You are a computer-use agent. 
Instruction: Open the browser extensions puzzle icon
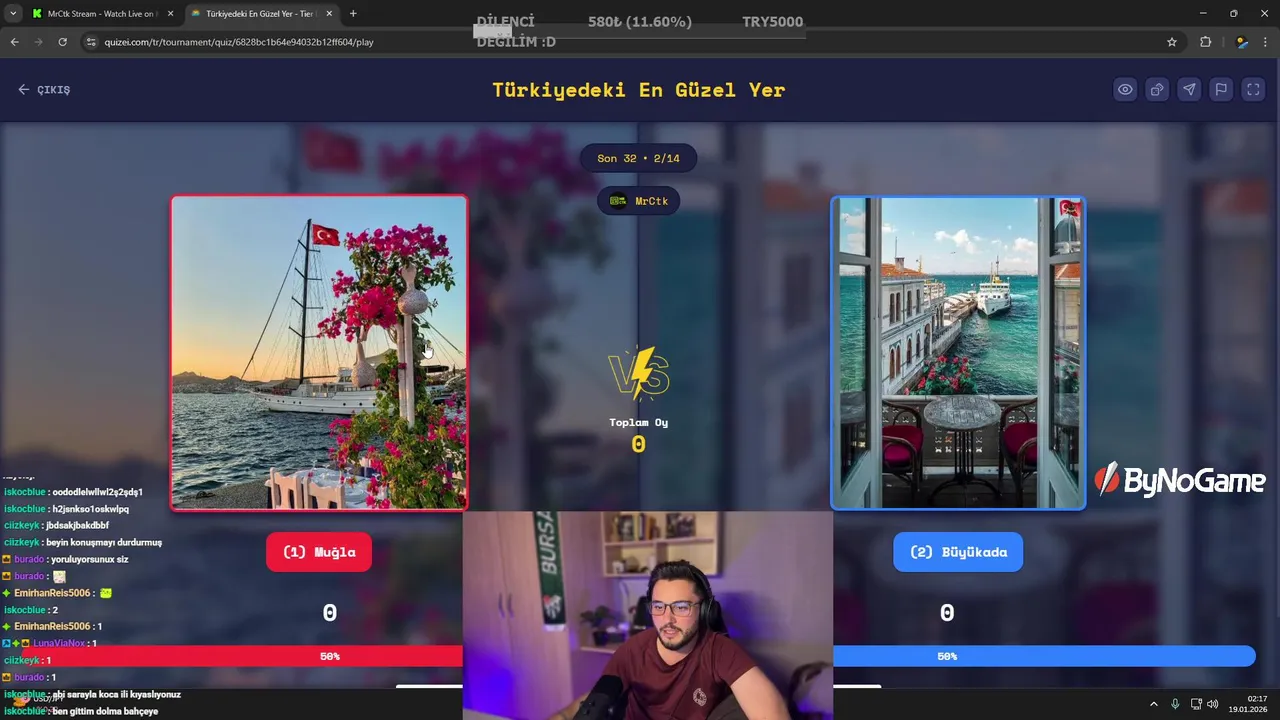tap(1205, 42)
